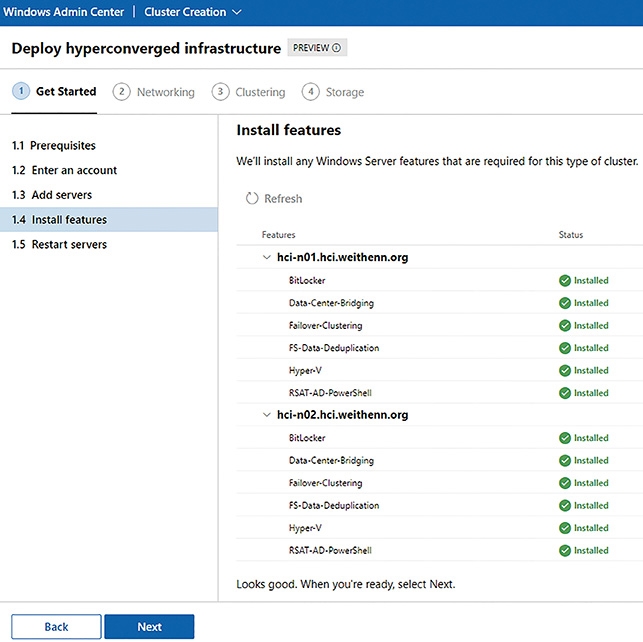Viewport: 643px width, 642px height.
Task: Click green check icon for hci-n02 Data-Center-Bridging
Action: tap(565, 460)
